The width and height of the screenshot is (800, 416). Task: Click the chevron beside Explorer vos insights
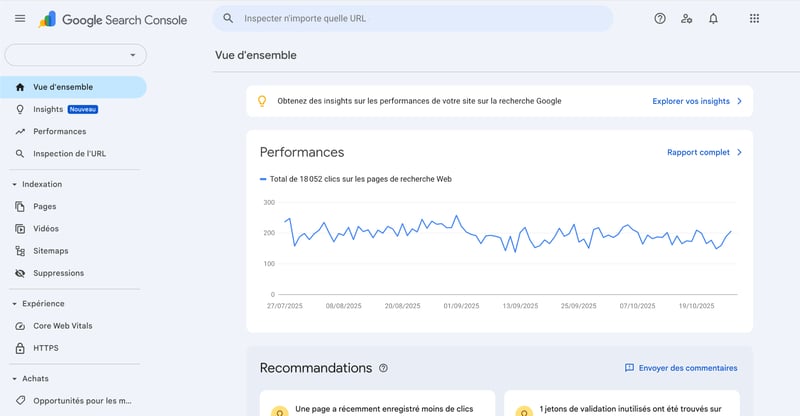(x=739, y=101)
